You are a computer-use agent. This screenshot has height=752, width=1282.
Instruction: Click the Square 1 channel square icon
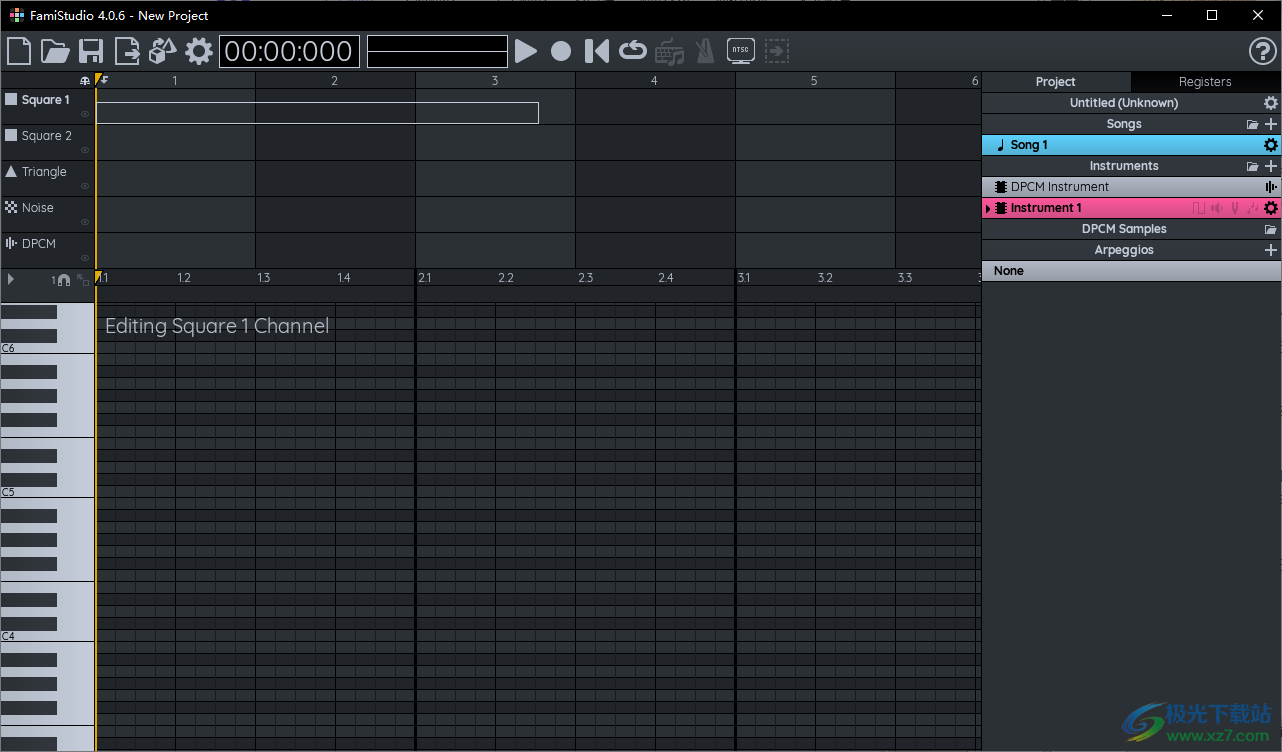click(11, 99)
